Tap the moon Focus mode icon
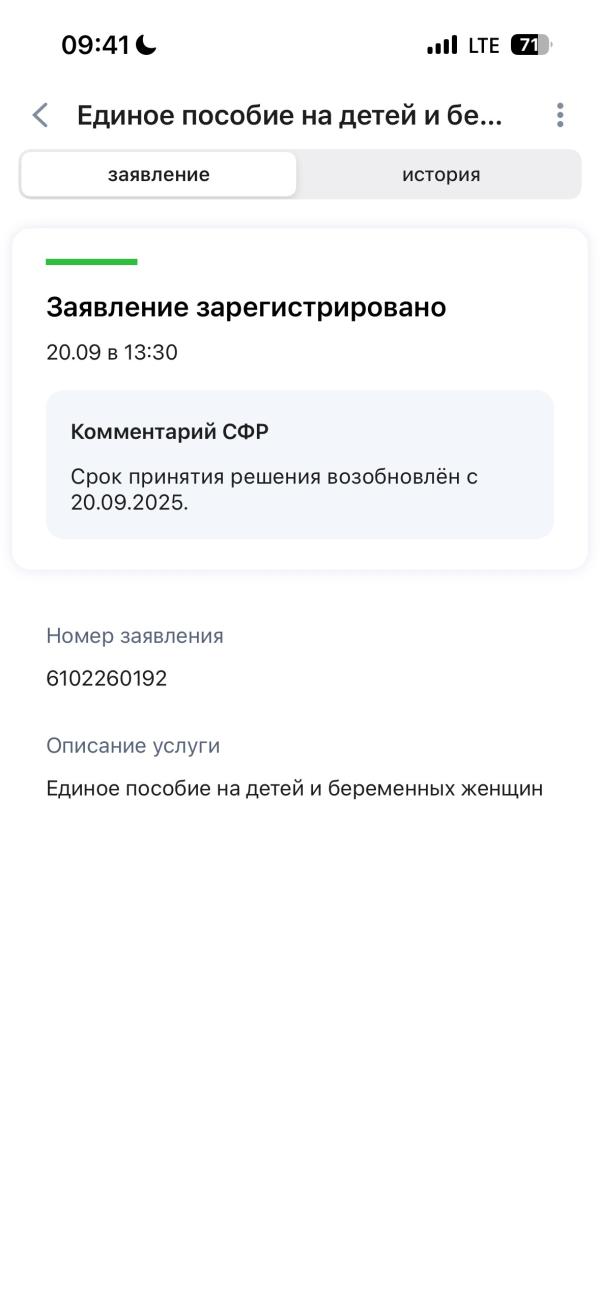The height and width of the screenshot is (1300, 600). [x=147, y=45]
